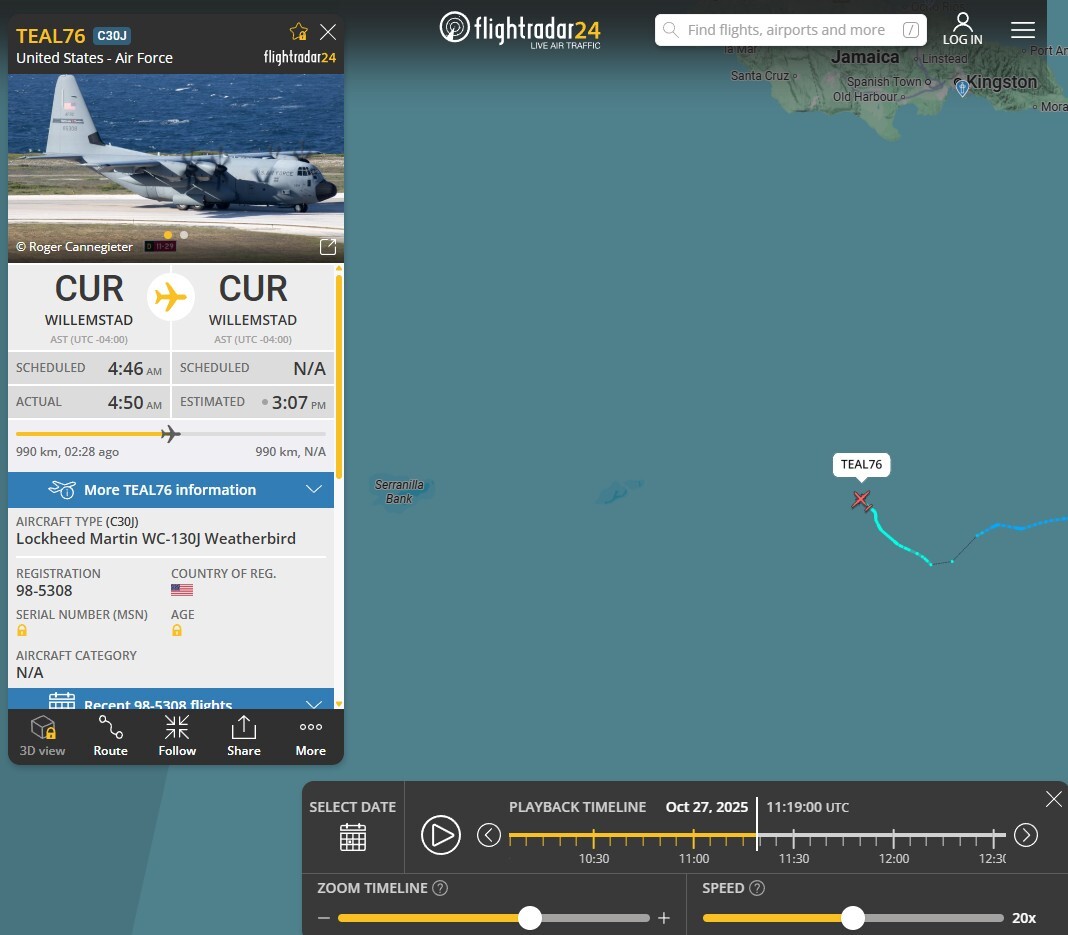Share this flight

tap(244, 736)
